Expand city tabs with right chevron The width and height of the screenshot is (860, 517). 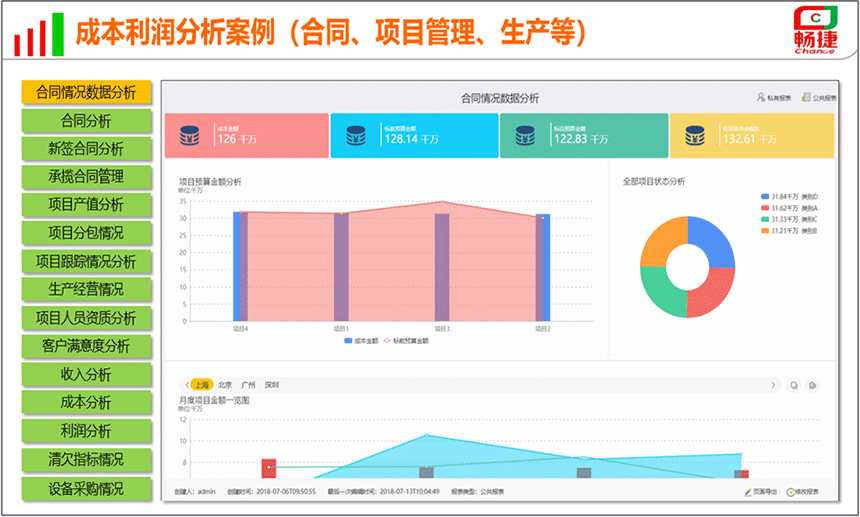click(x=773, y=385)
